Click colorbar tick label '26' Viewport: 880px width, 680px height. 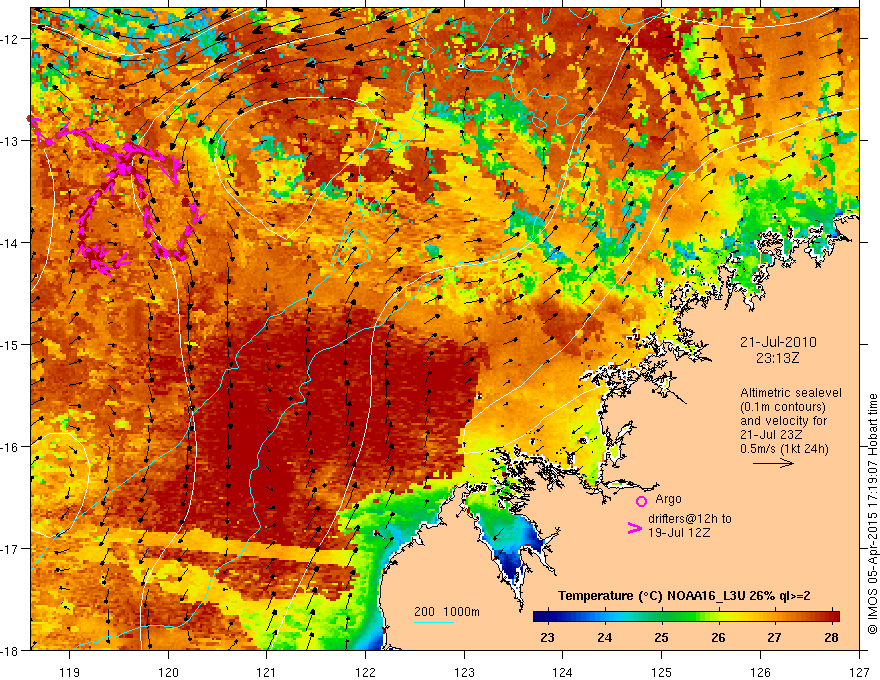[718, 637]
